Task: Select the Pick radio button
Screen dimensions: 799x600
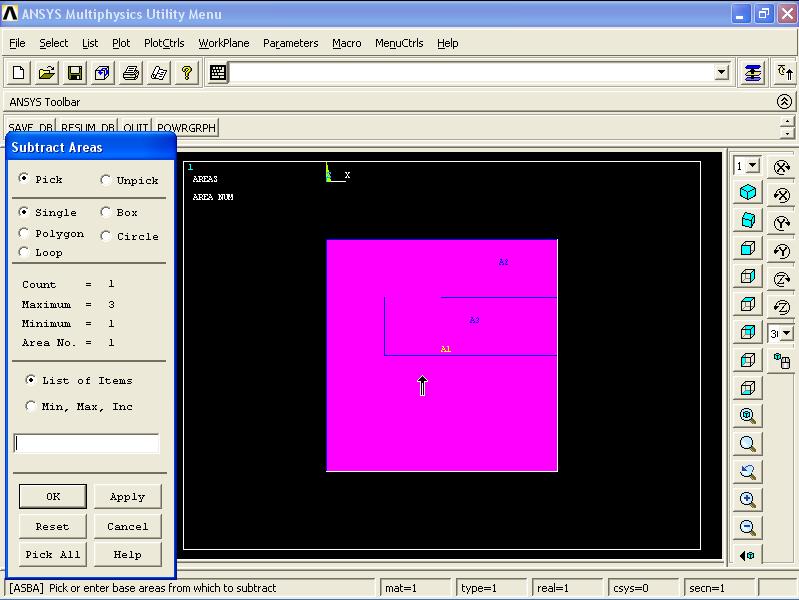Action: coord(23,178)
